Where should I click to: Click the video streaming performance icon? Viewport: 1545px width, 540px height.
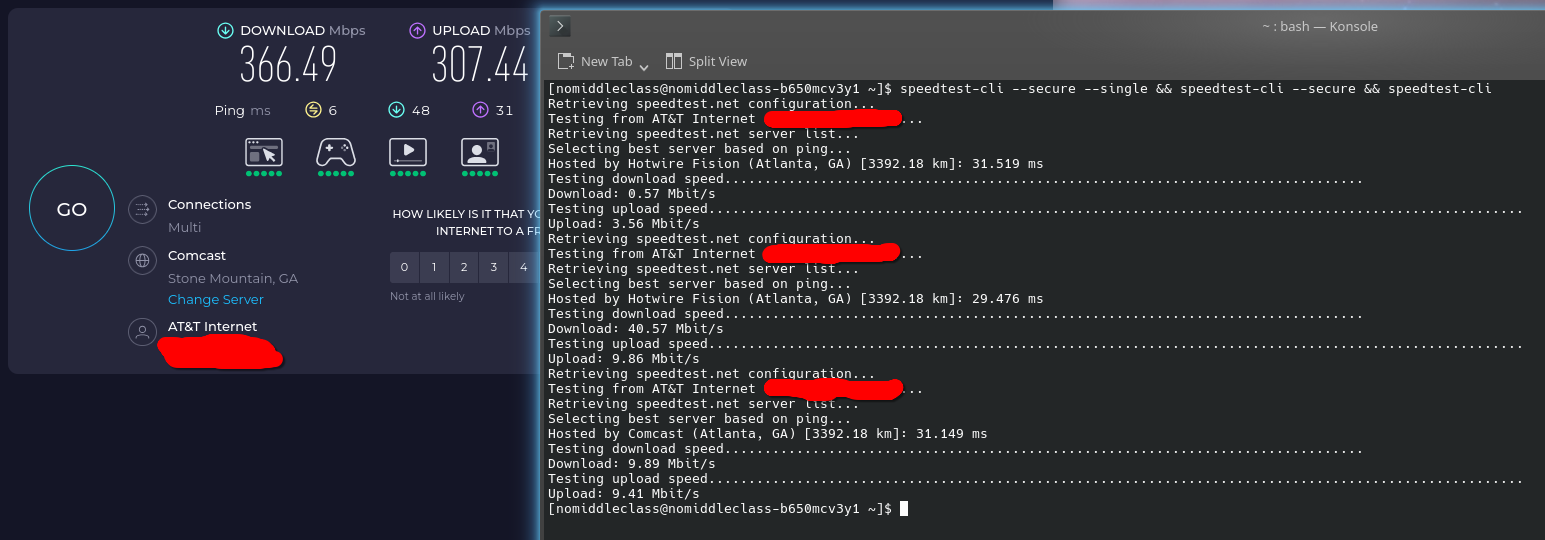(x=408, y=152)
